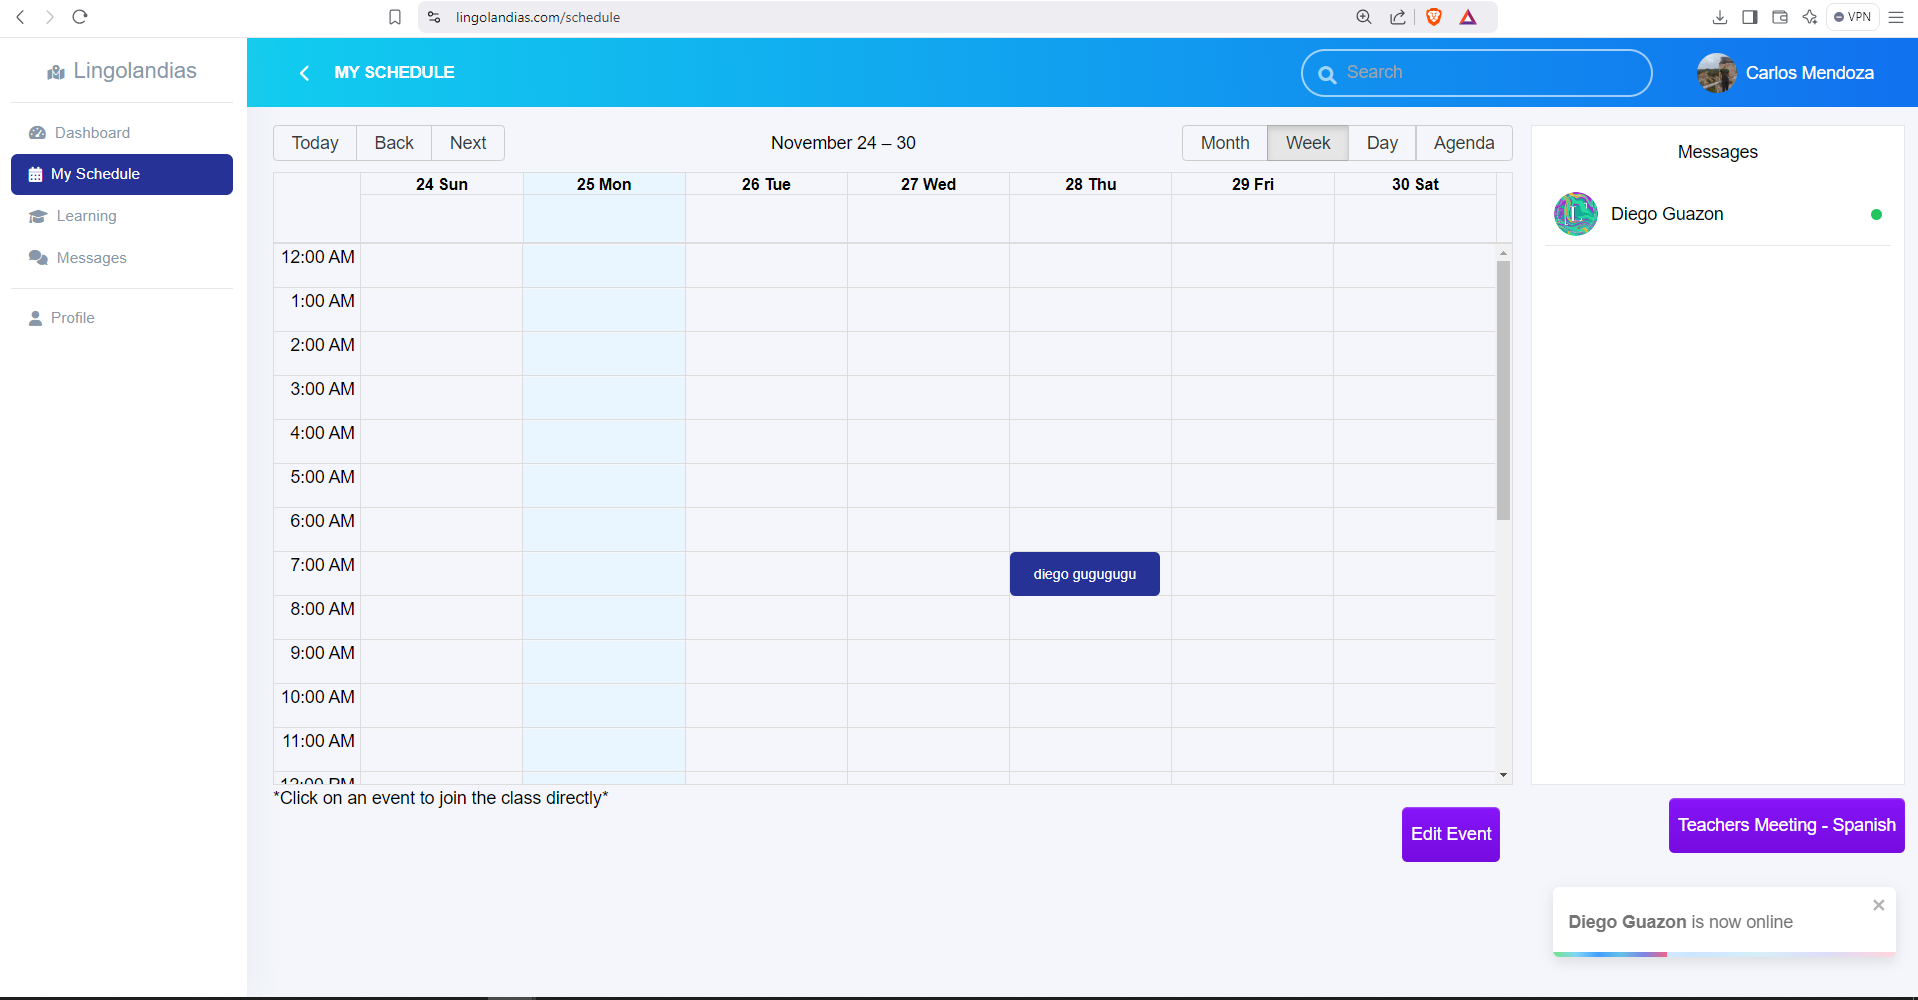This screenshot has width=1918, height=1000.
Task: Open Carlos Mendoza's profile avatar
Action: tap(1716, 73)
